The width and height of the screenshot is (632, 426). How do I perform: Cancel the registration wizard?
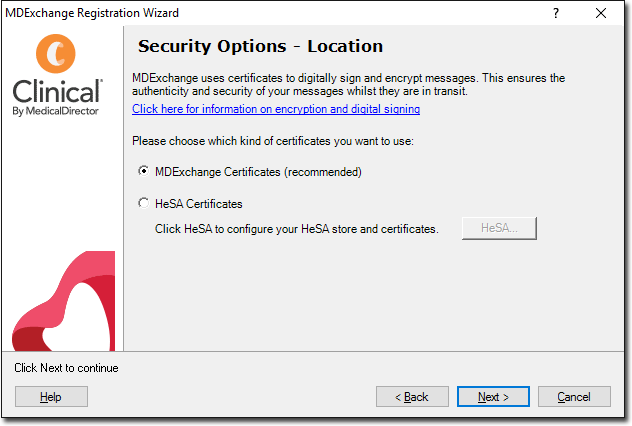pyautogui.click(x=574, y=397)
